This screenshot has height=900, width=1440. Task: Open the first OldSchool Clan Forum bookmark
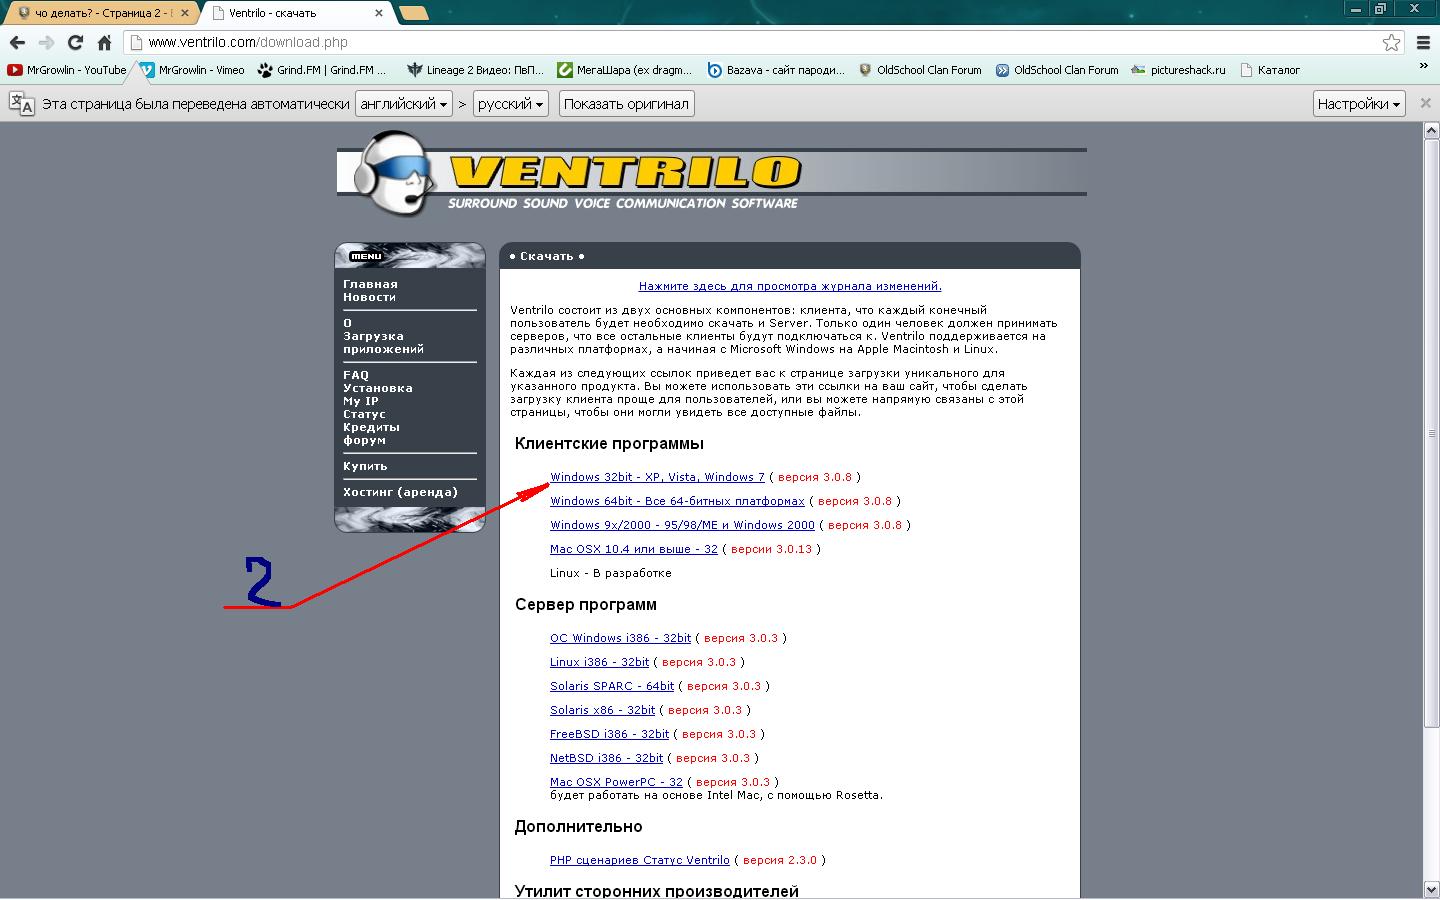point(920,70)
